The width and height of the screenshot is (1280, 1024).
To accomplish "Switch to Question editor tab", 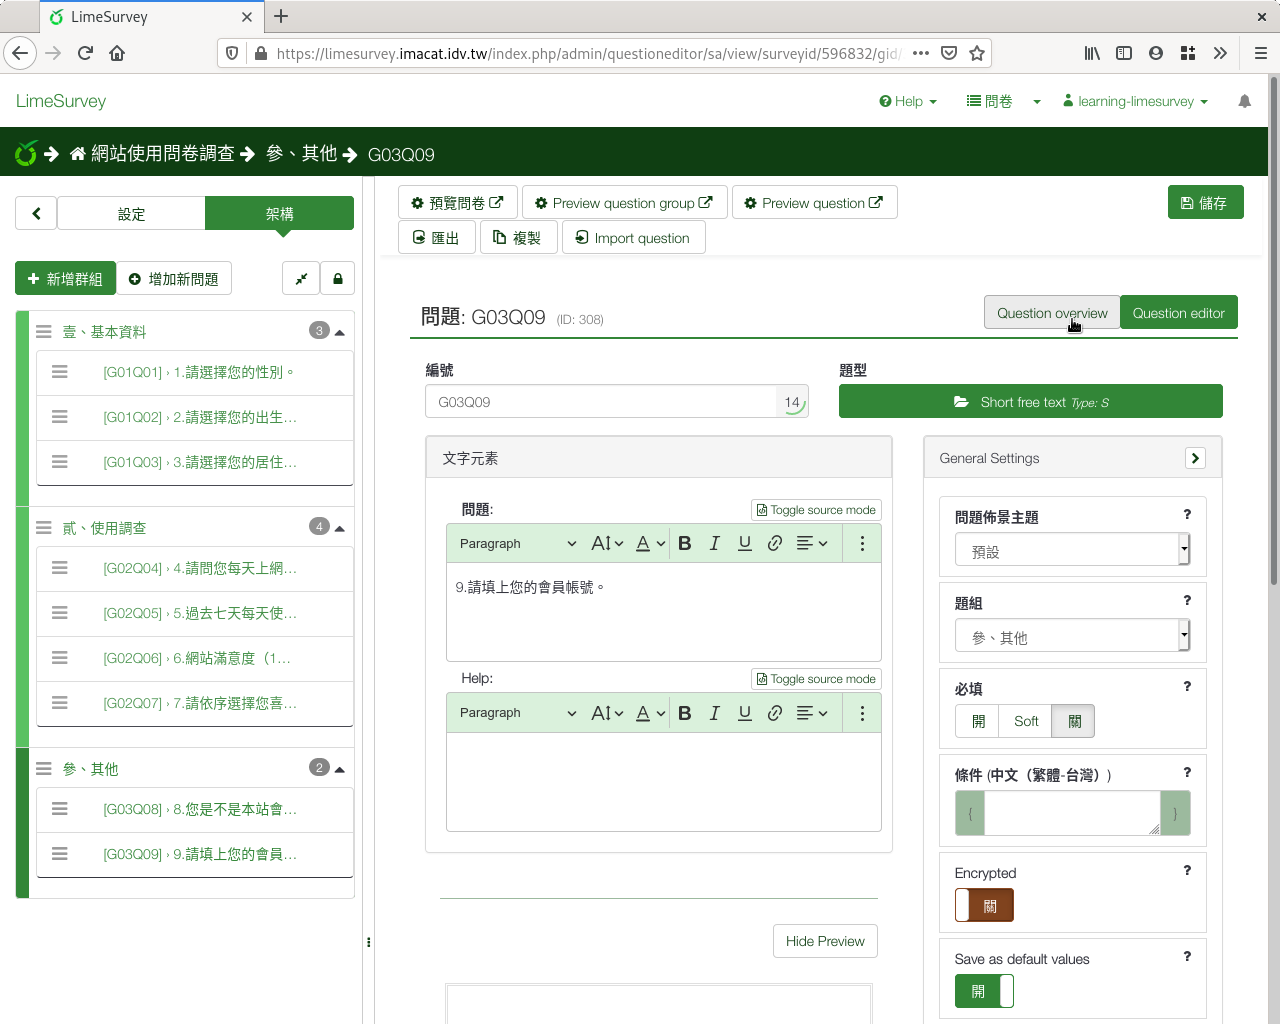I will coord(1178,313).
